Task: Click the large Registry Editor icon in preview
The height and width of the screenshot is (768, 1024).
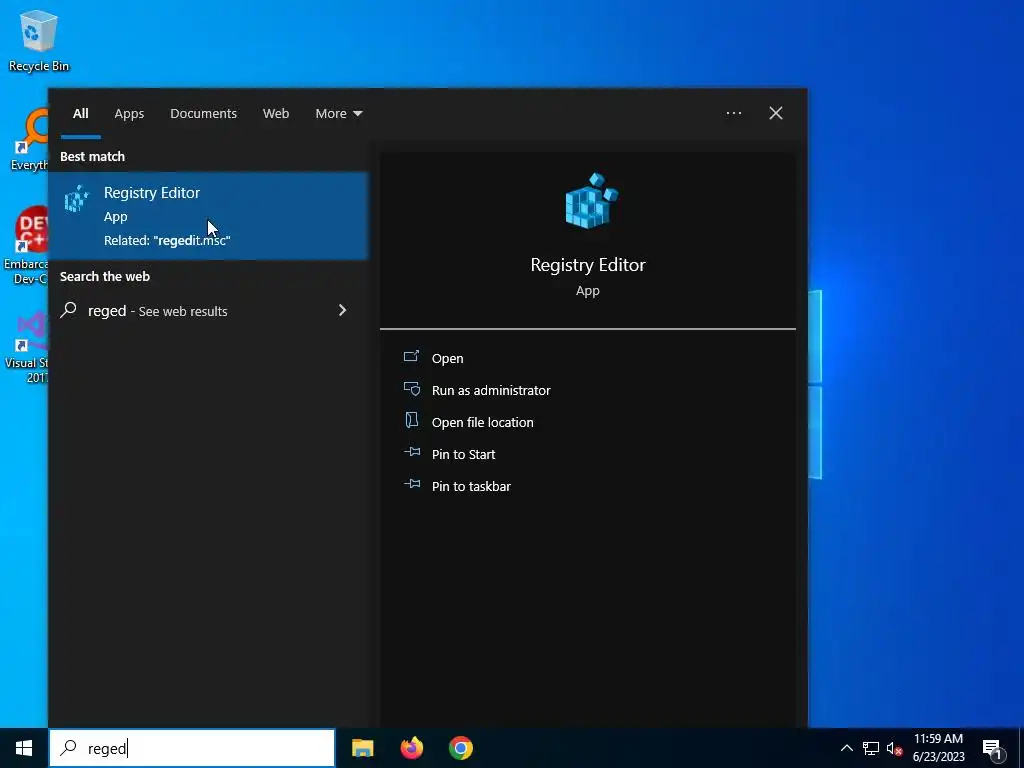Action: coord(591,201)
